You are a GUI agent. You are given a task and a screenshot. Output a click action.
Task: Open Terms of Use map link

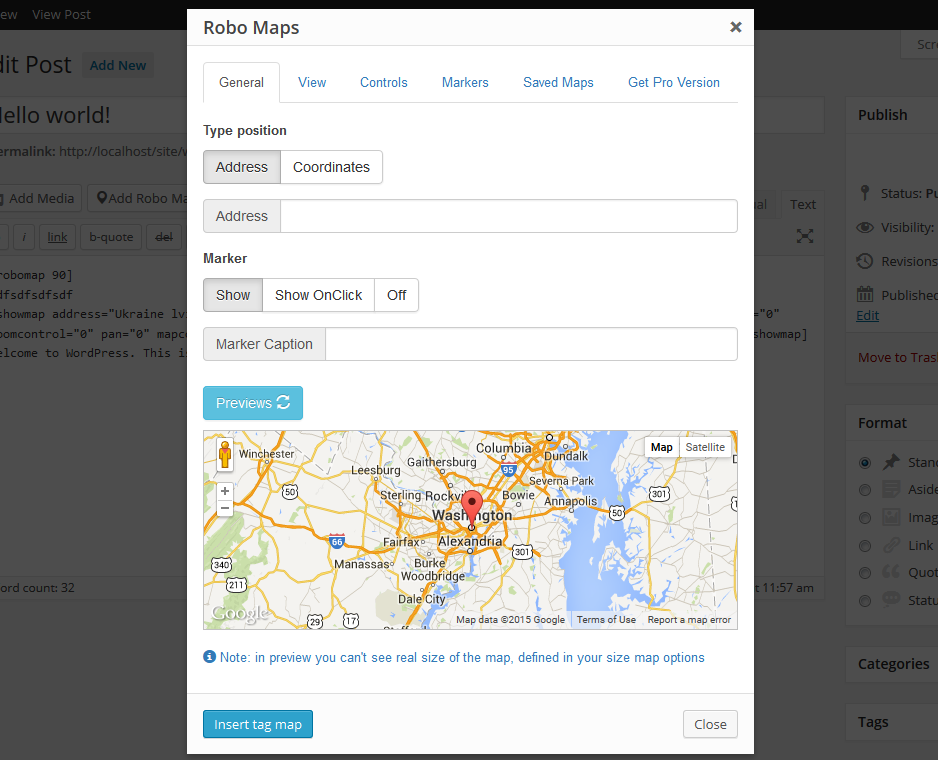(606, 620)
